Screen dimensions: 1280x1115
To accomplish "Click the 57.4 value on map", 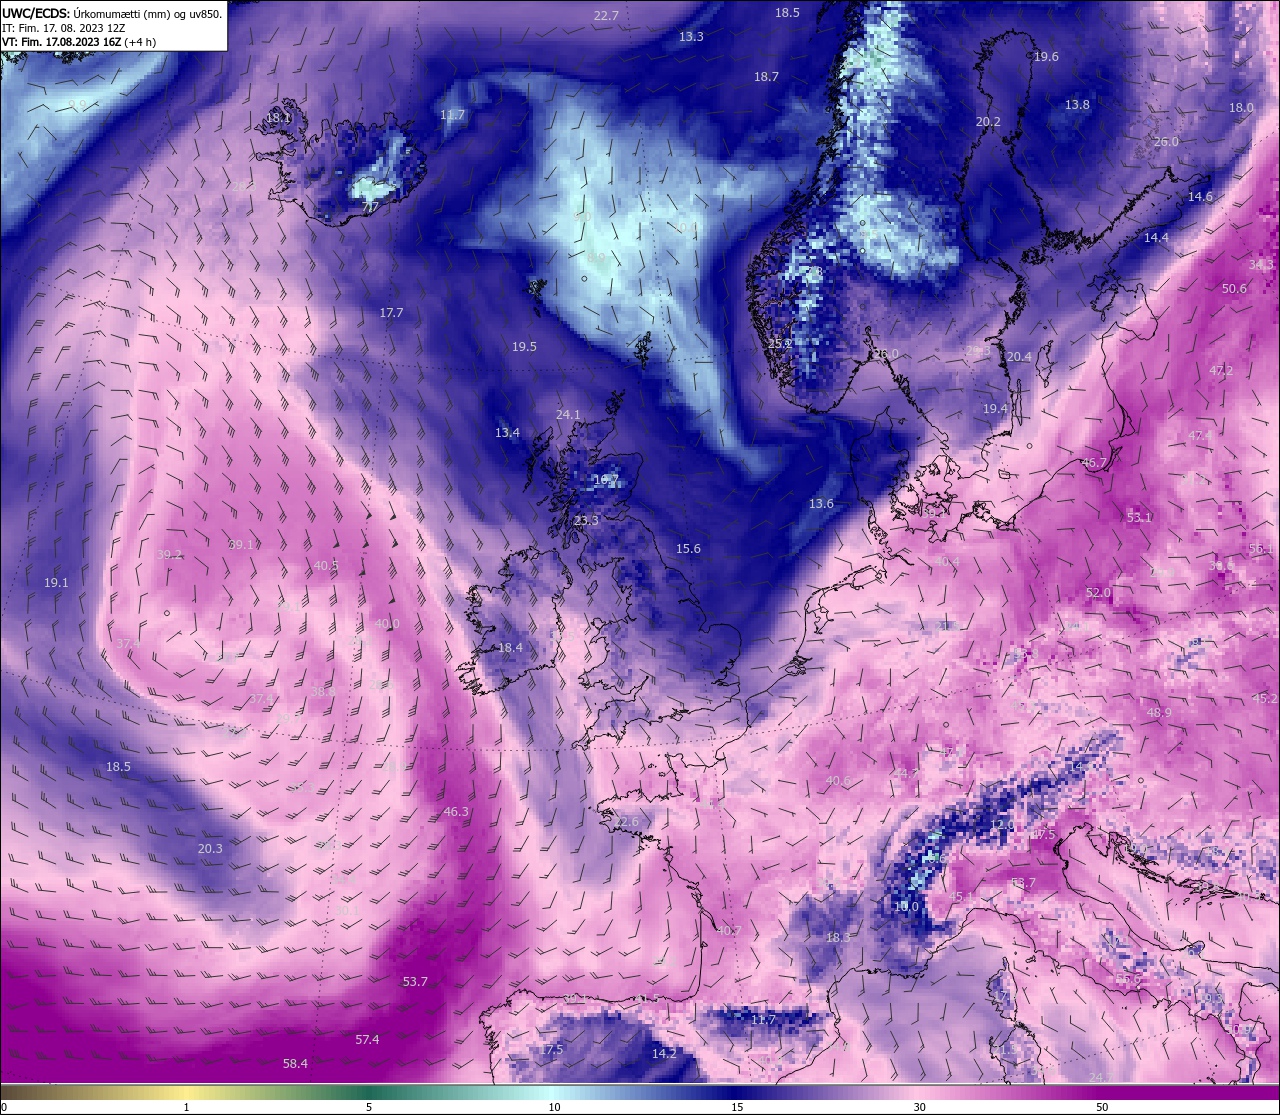I will point(367,1040).
